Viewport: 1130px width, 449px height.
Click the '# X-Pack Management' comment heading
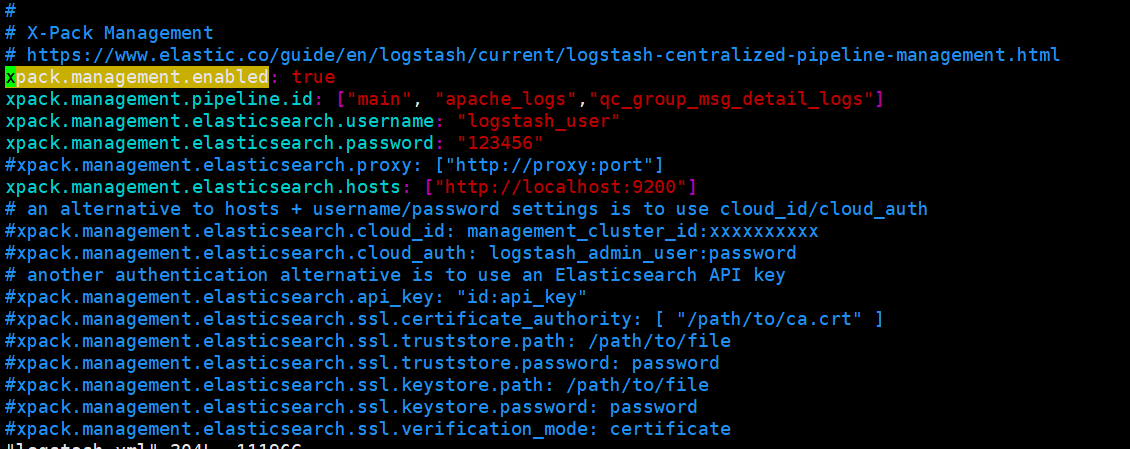pos(109,33)
